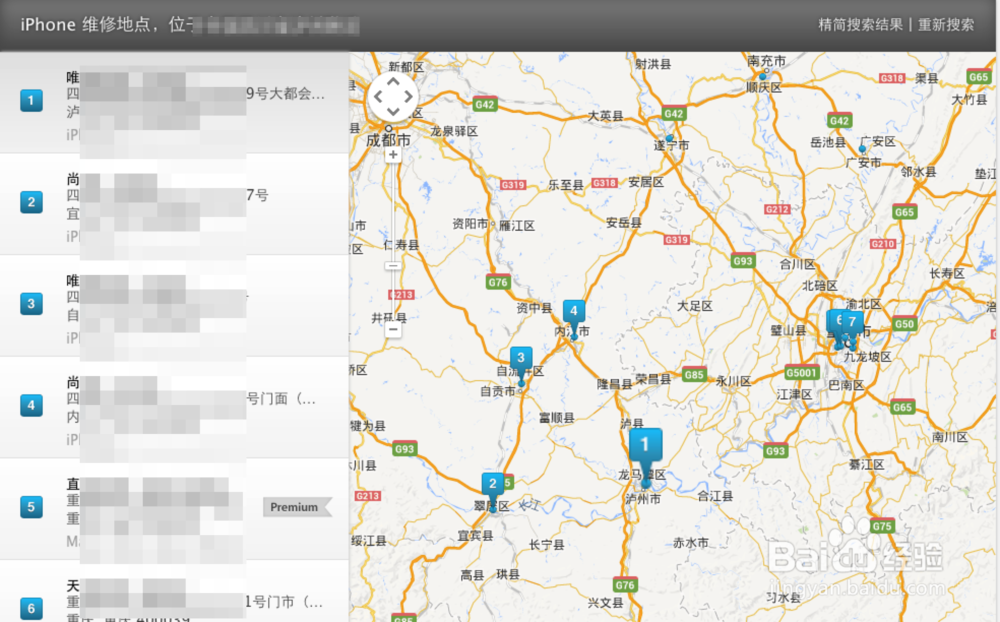Click the 大足区 label on the map
This screenshot has width=1000, height=622.
click(x=695, y=306)
